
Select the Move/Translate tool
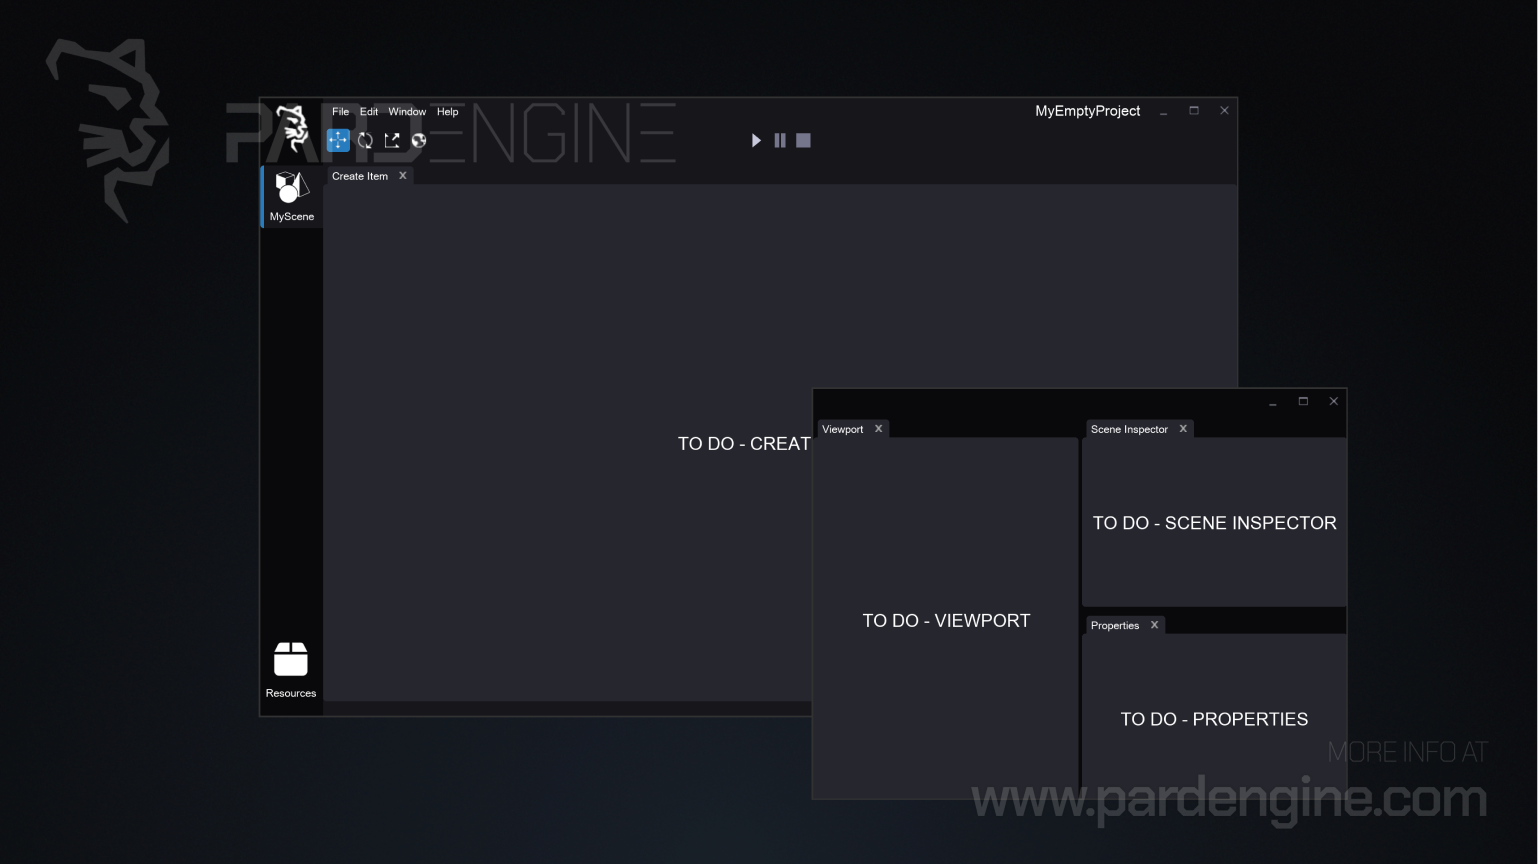coord(338,141)
